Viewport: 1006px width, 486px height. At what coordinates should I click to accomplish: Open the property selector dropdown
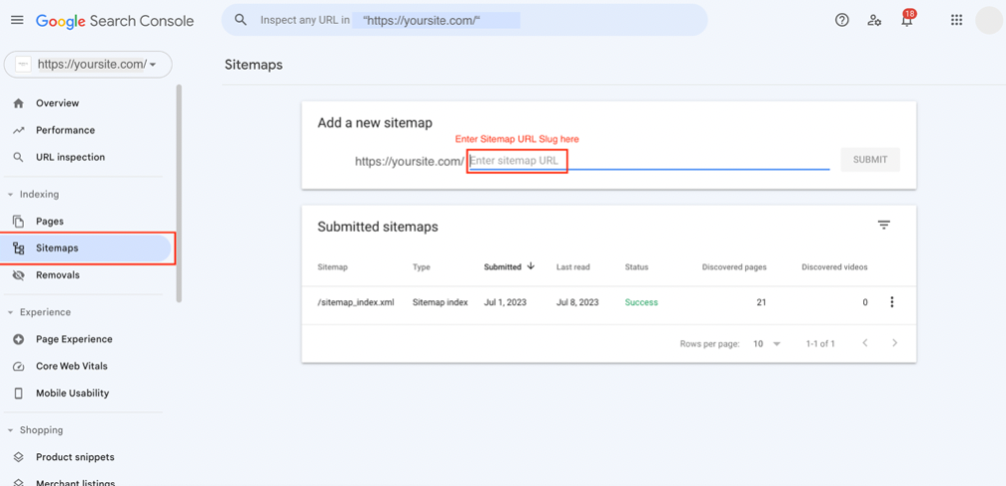(88, 64)
